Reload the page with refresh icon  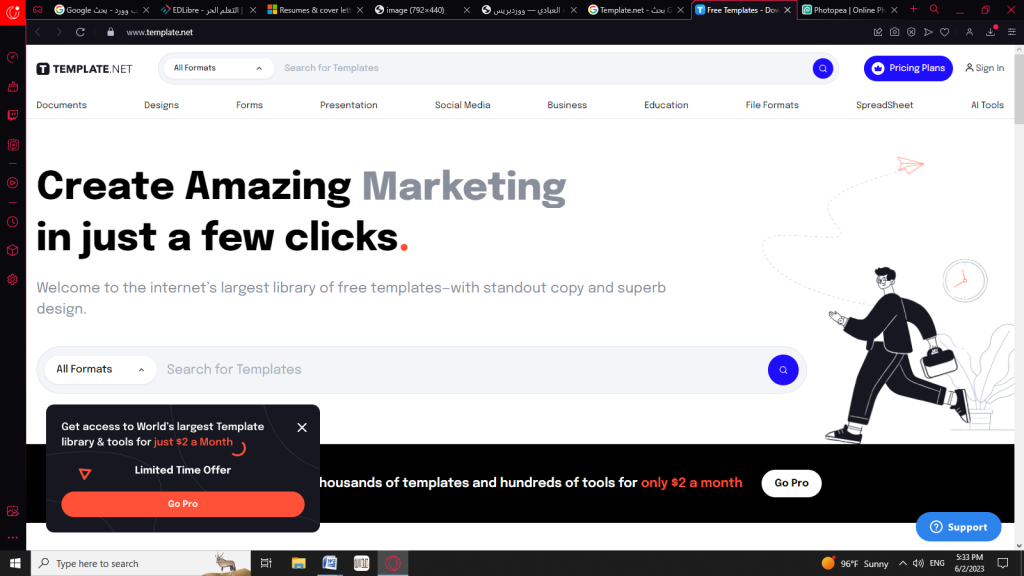point(80,32)
